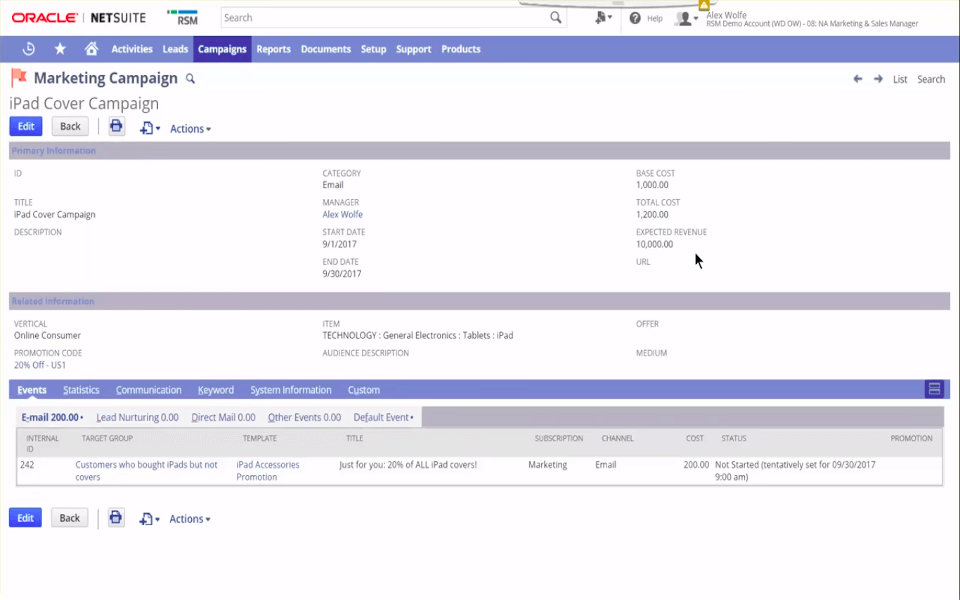Image resolution: width=960 pixels, height=600 pixels.
Task: Click the quick search magnifier beside Marketing Campaign
Action: [x=190, y=79]
